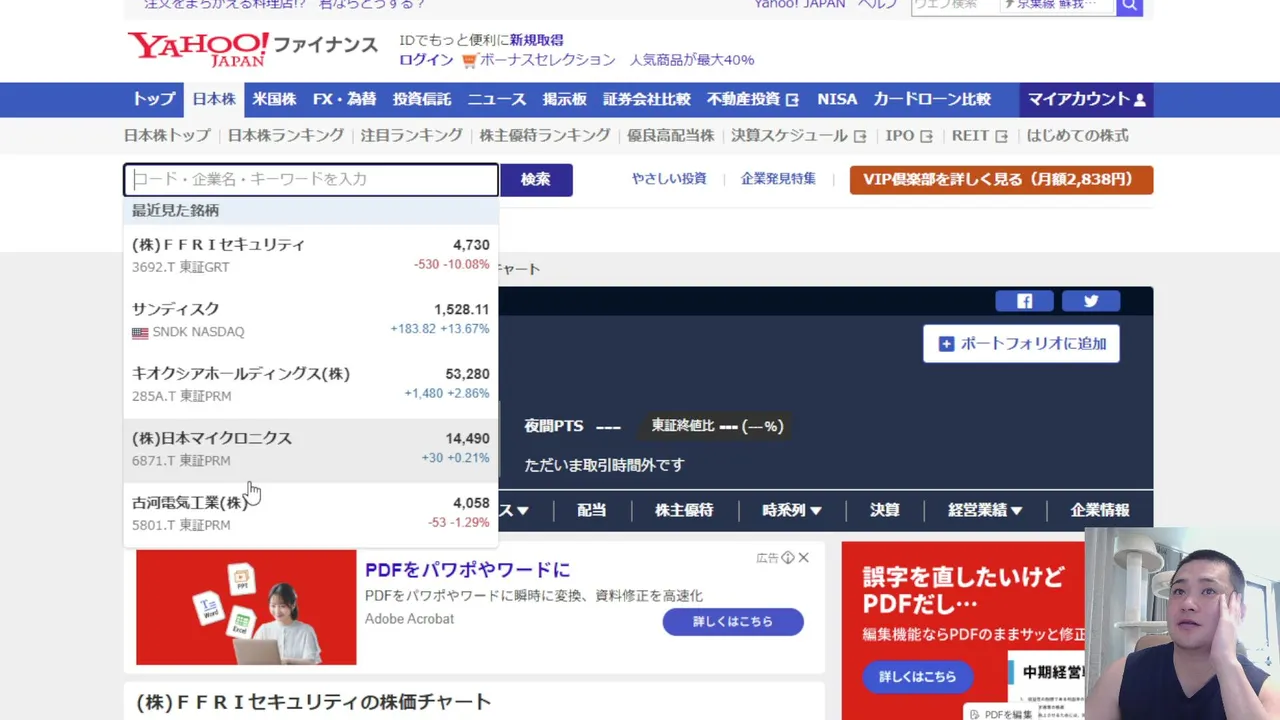Select サンディスク from recent stocks
The width and height of the screenshot is (1280, 720).
click(x=311, y=320)
